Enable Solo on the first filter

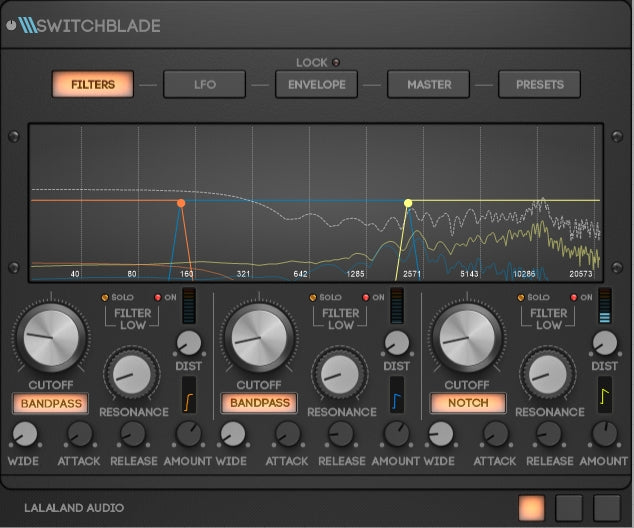coord(104,298)
